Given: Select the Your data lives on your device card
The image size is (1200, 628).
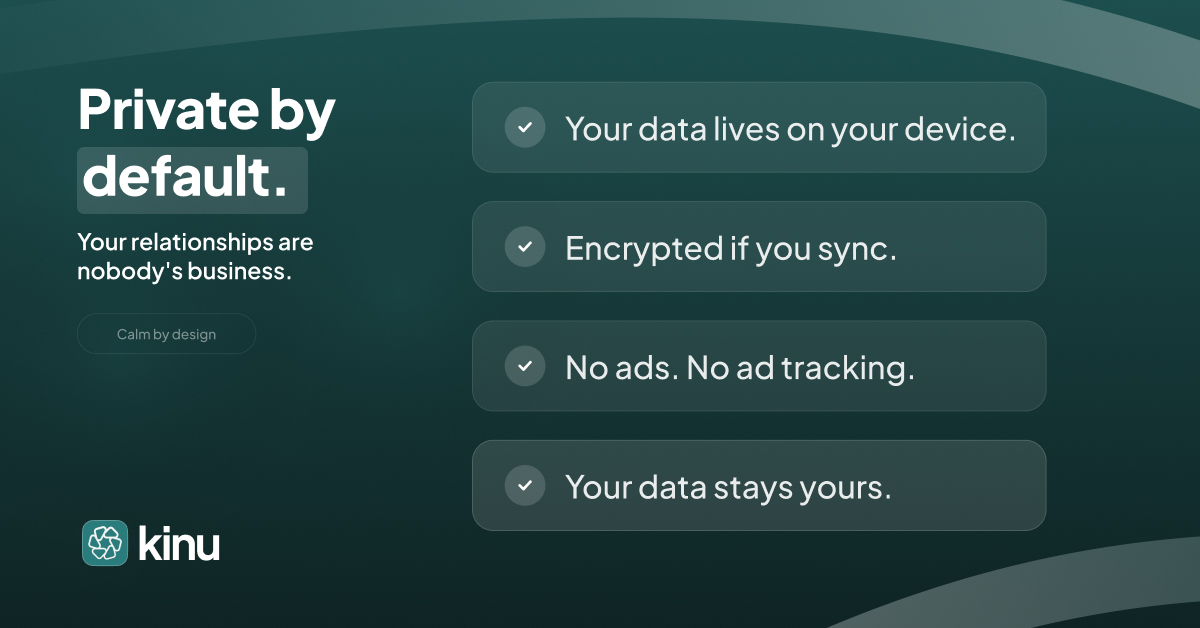Looking at the screenshot, I should [759, 127].
